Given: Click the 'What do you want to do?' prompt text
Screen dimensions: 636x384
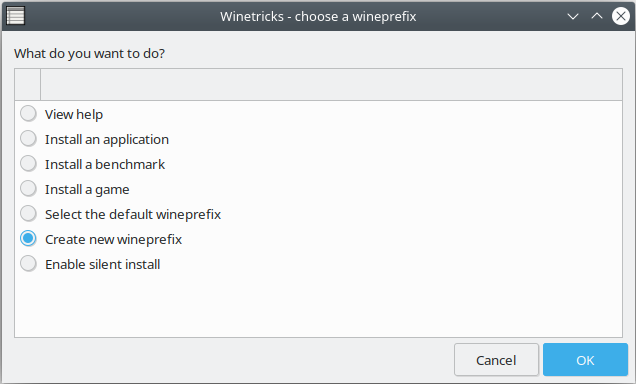Looking at the screenshot, I should (x=89, y=54).
